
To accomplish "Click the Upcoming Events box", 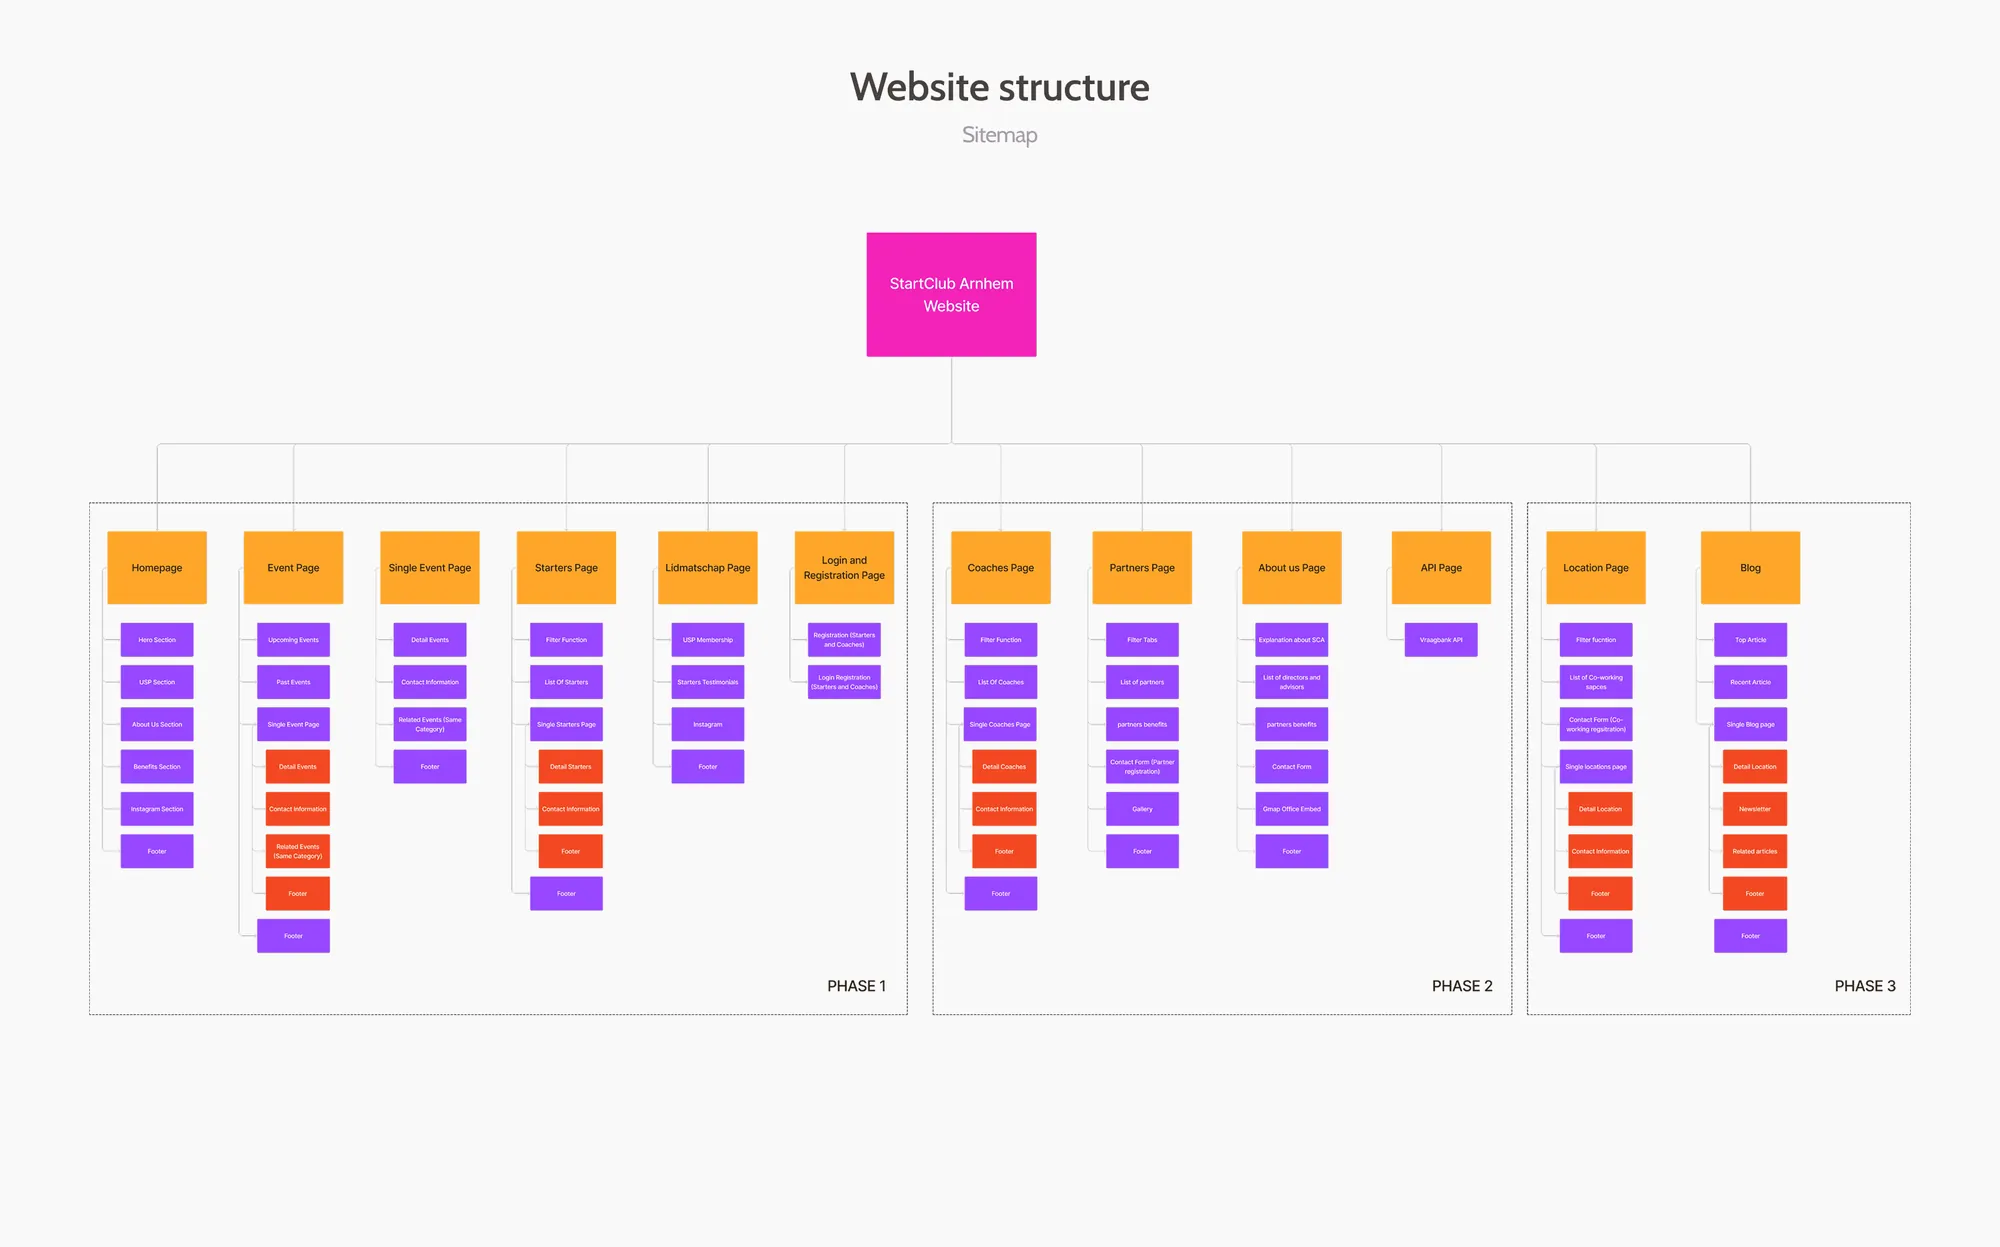I will click(293, 640).
